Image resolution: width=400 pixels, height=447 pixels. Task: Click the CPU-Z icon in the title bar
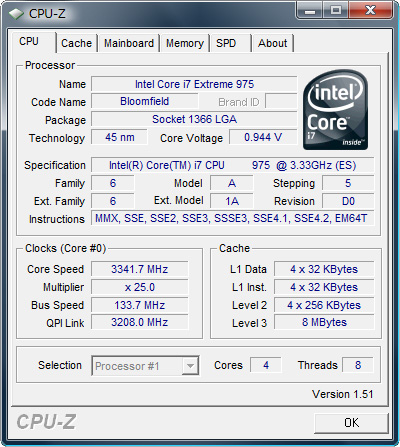pos(16,14)
